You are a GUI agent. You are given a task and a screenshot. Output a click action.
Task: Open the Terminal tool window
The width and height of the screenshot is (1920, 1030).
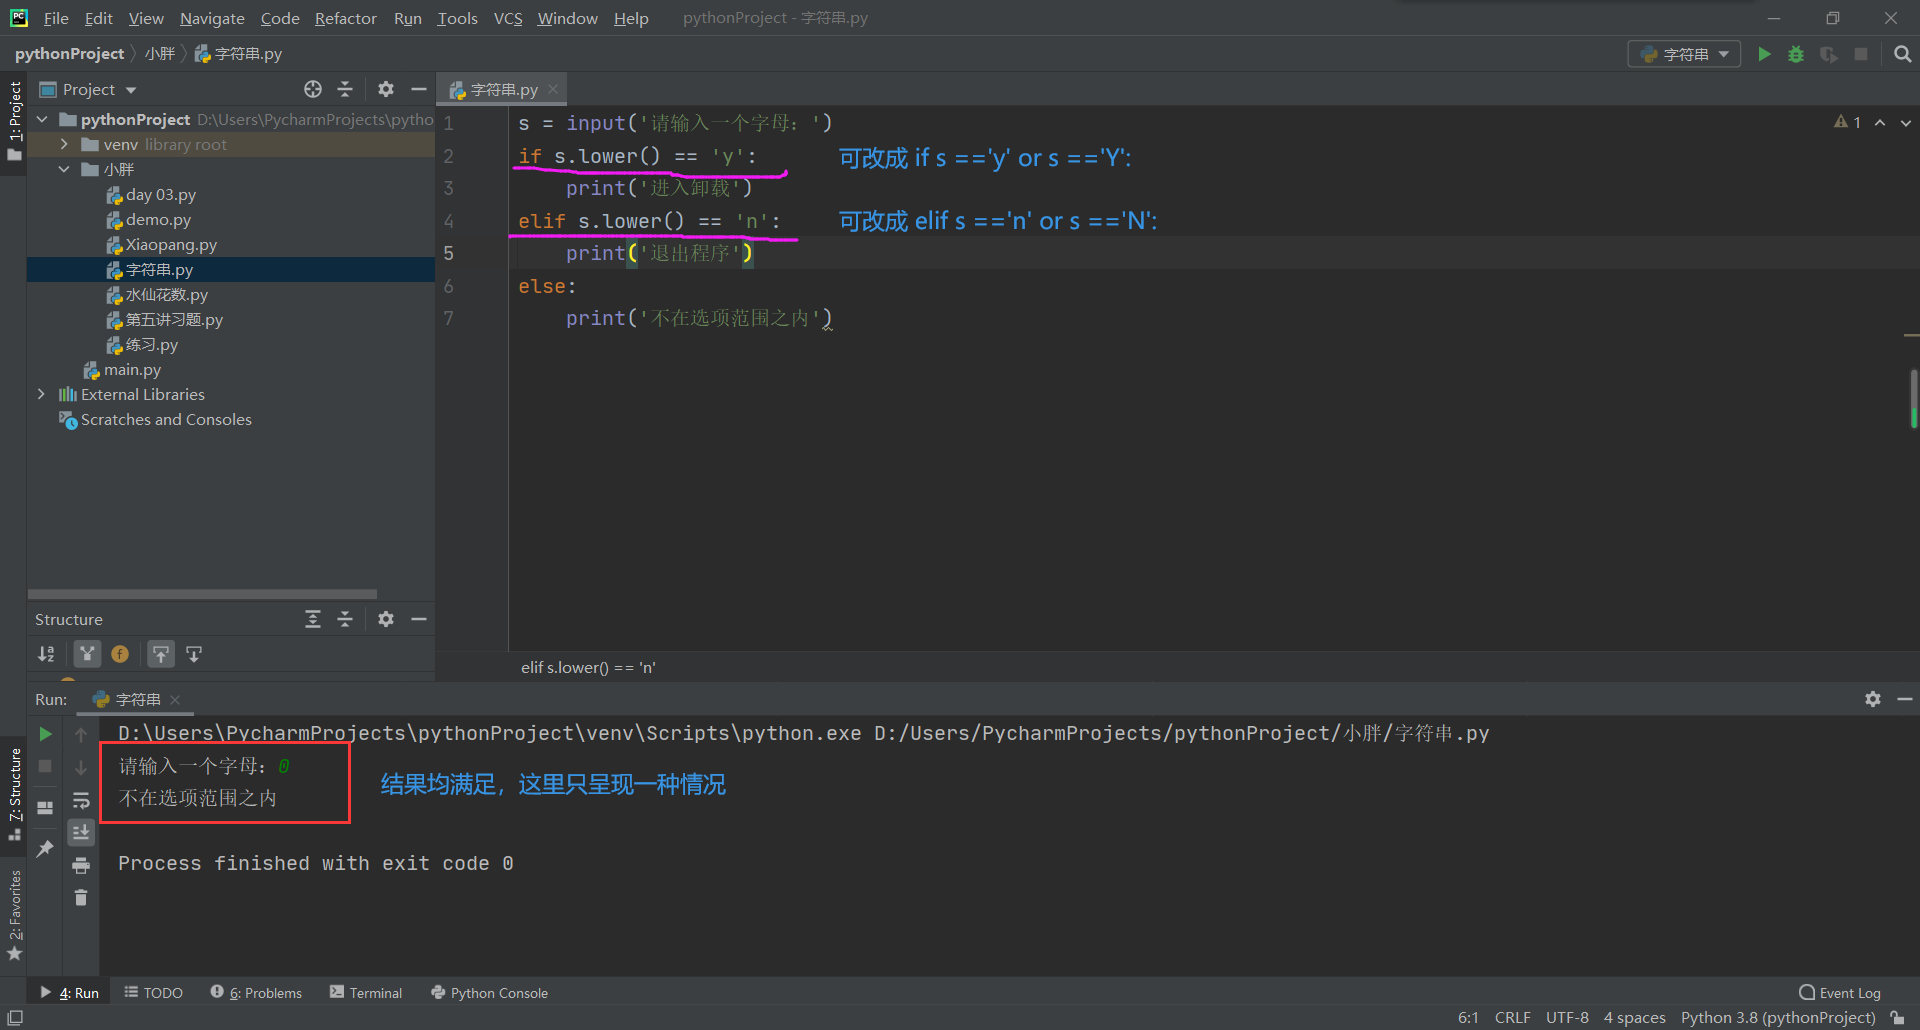point(366,992)
